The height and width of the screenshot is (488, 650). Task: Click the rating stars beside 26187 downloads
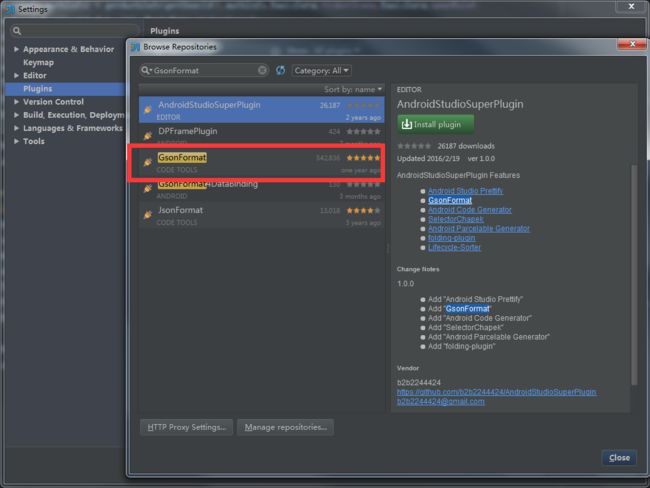pyautogui.click(x=414, y=146)
